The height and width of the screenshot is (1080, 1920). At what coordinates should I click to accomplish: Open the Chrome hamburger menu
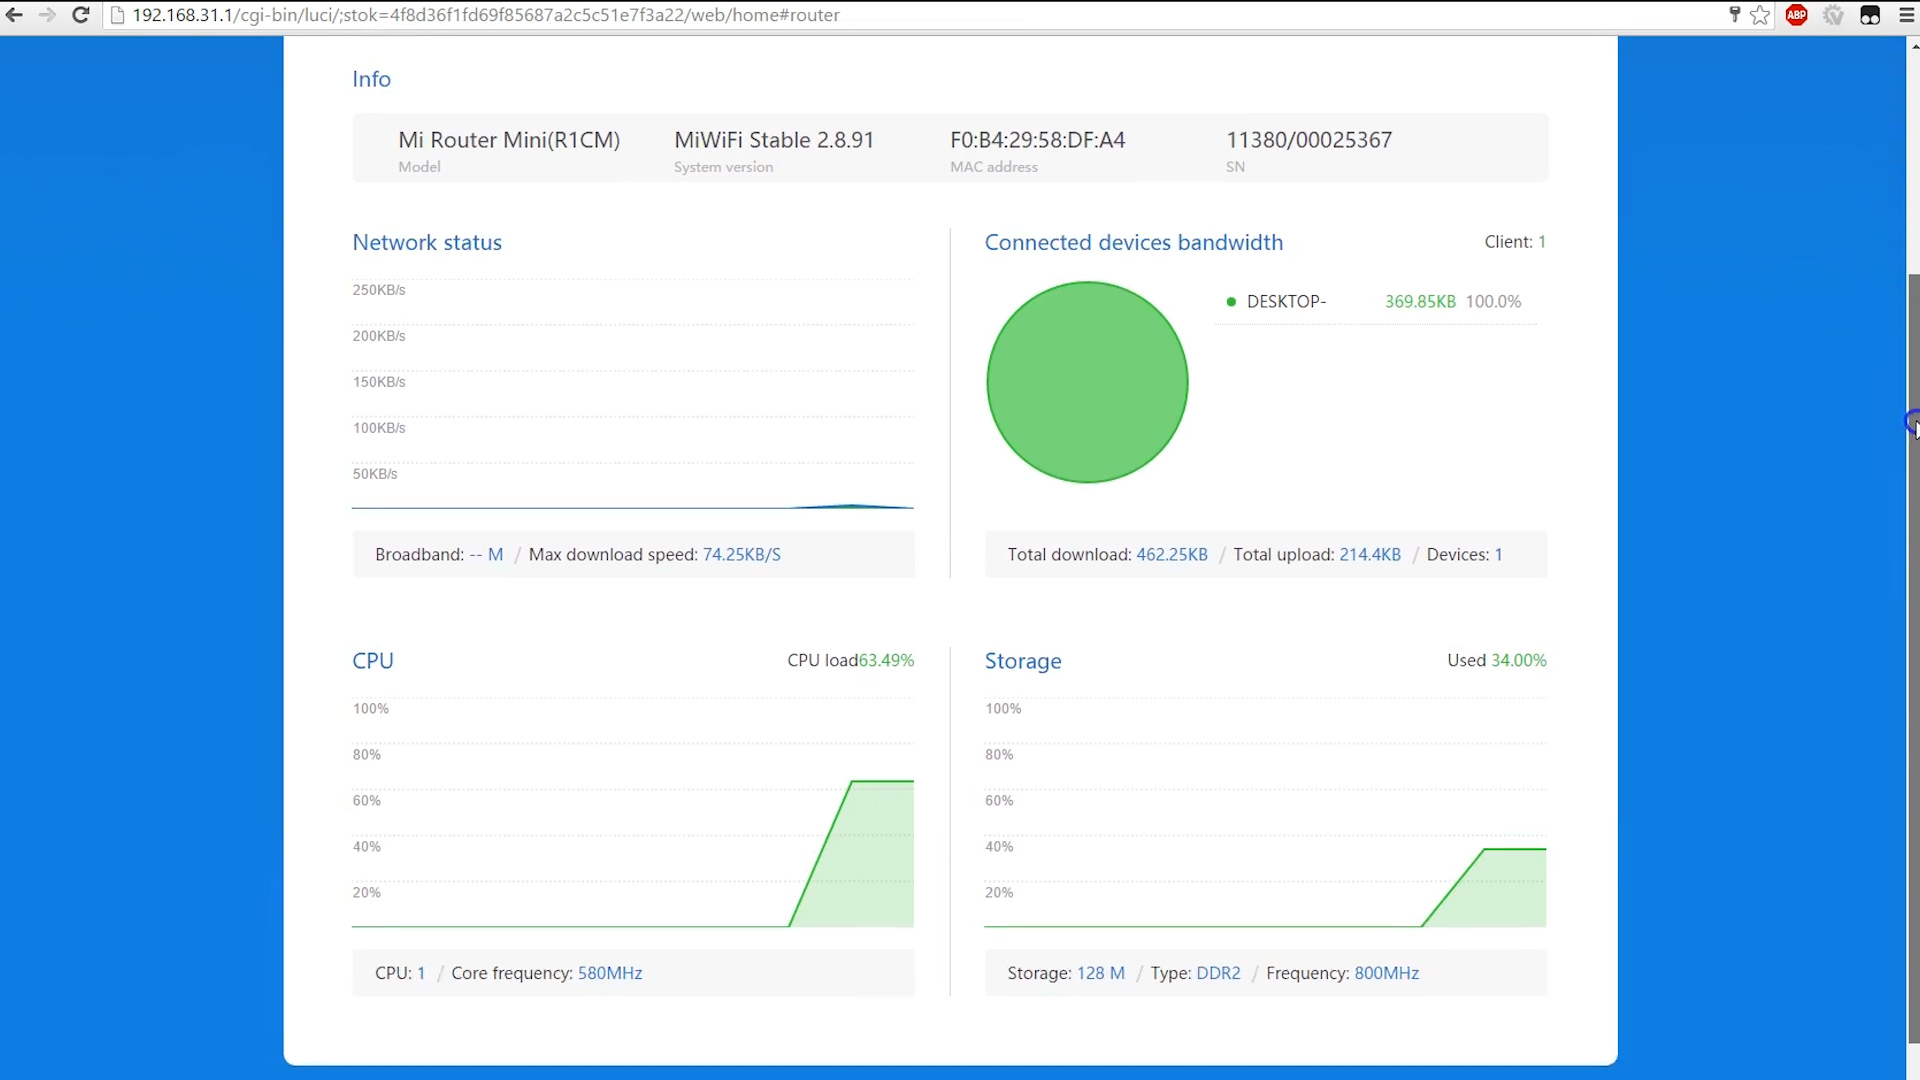click(1906, 15)
